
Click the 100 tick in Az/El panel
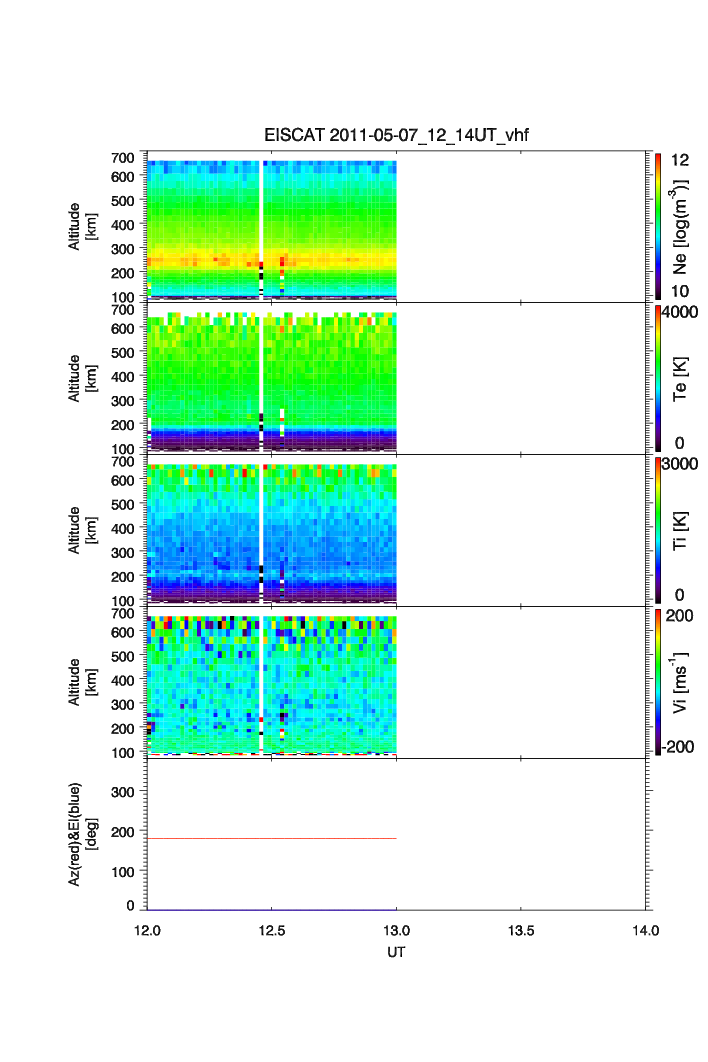(x=123, y=872)
